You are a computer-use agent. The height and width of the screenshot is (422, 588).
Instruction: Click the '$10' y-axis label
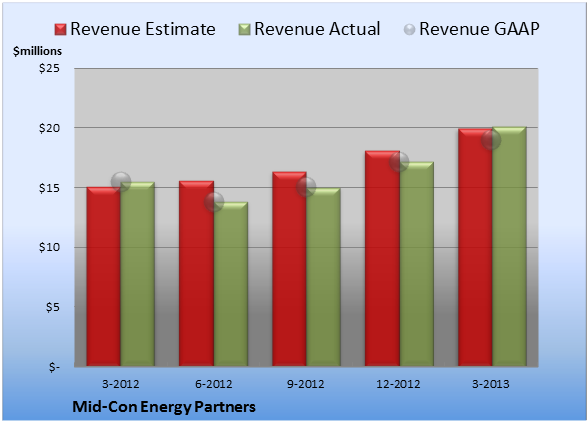tap(49, 248)
